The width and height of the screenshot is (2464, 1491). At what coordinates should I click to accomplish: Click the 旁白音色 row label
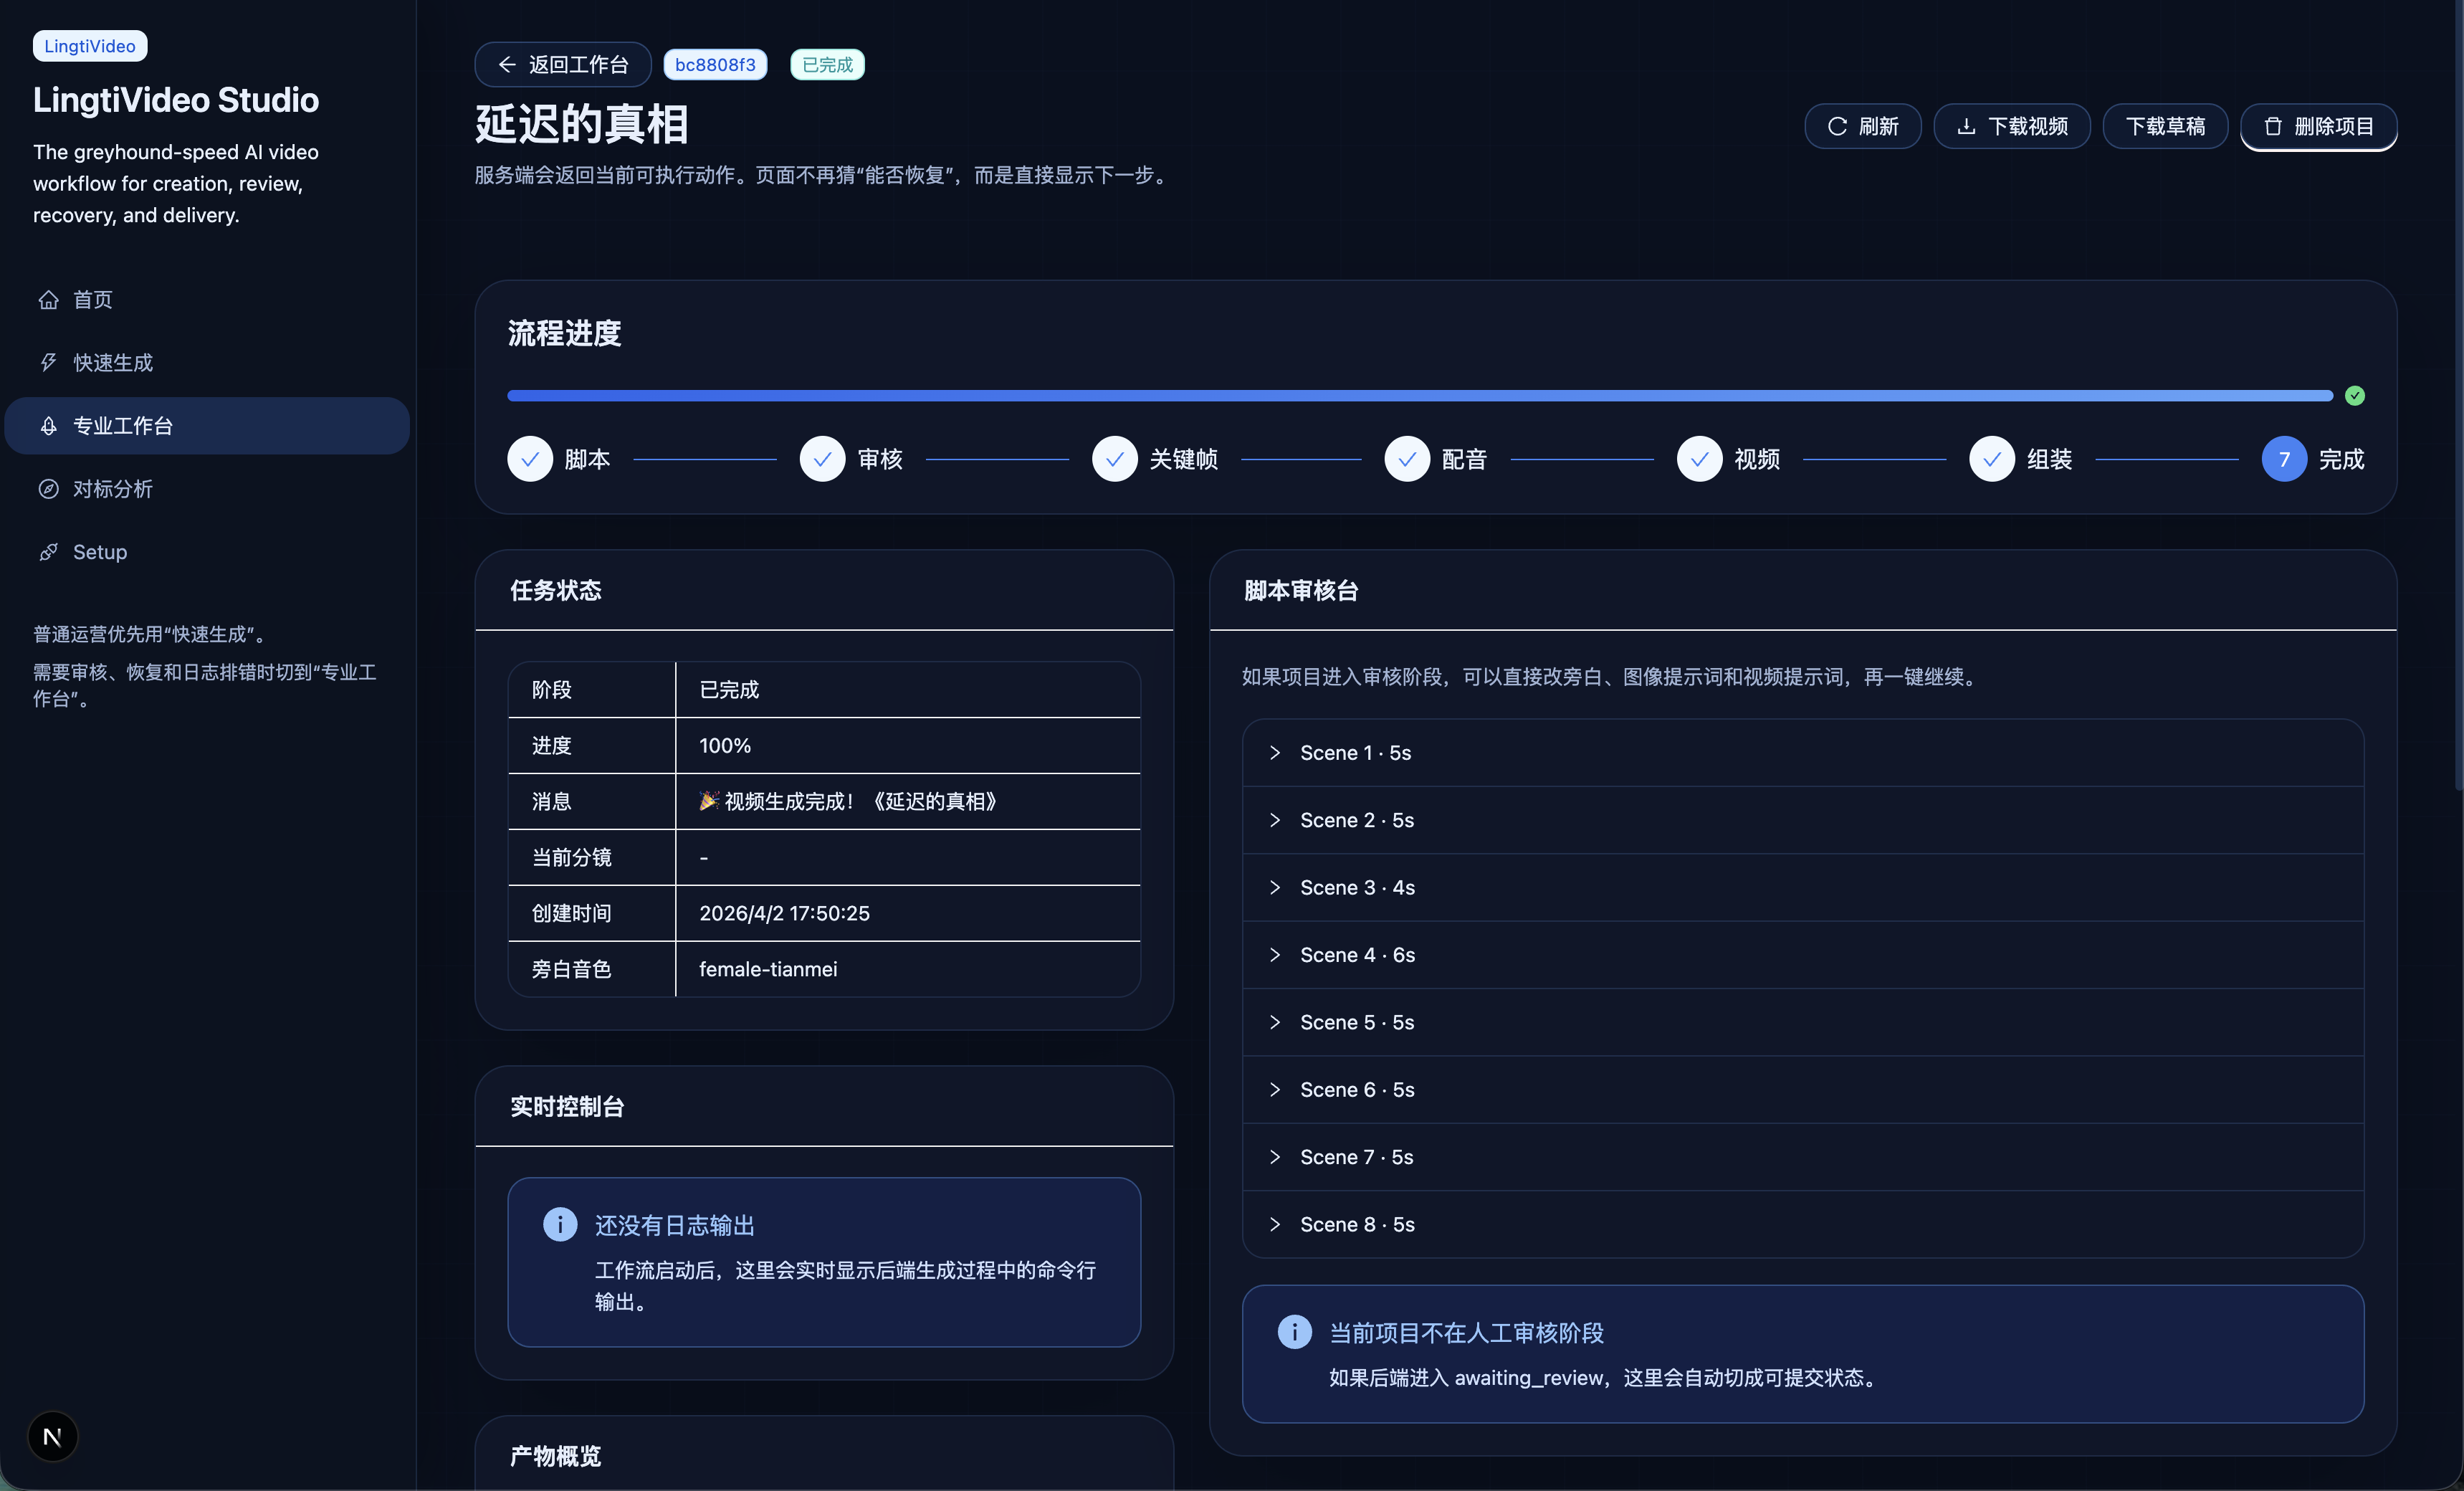coord(571,970)
